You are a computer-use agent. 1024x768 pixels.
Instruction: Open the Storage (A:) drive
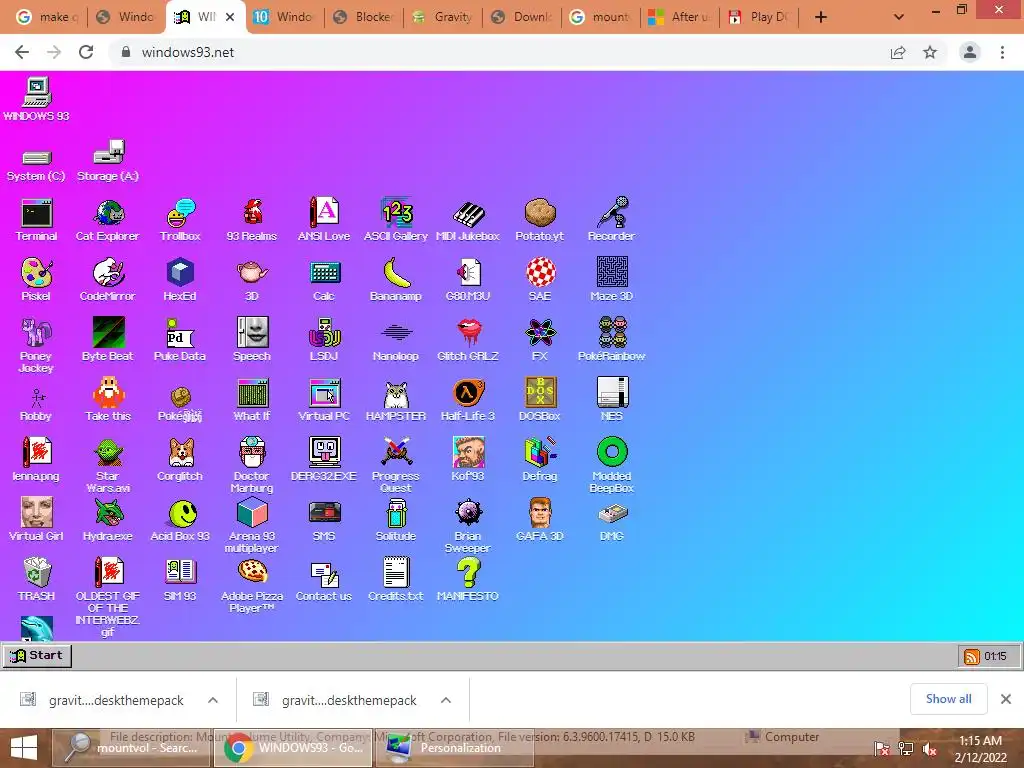[x=108, y=161]
